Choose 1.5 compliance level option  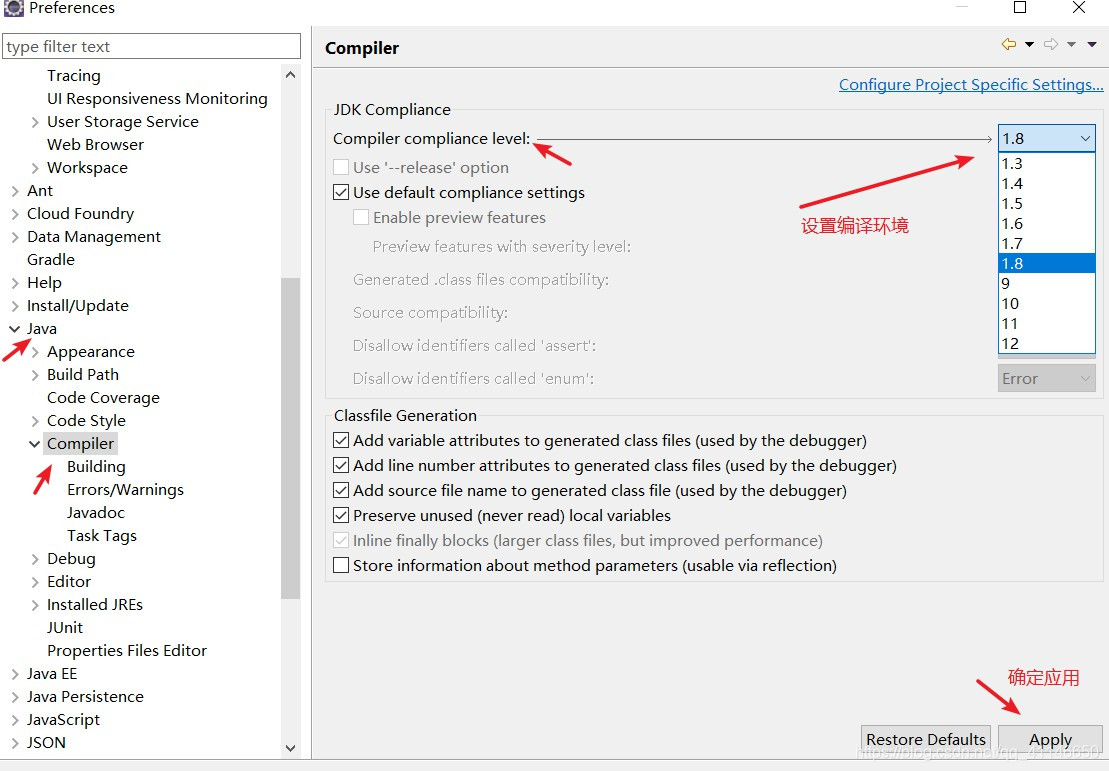(1047, 203)
